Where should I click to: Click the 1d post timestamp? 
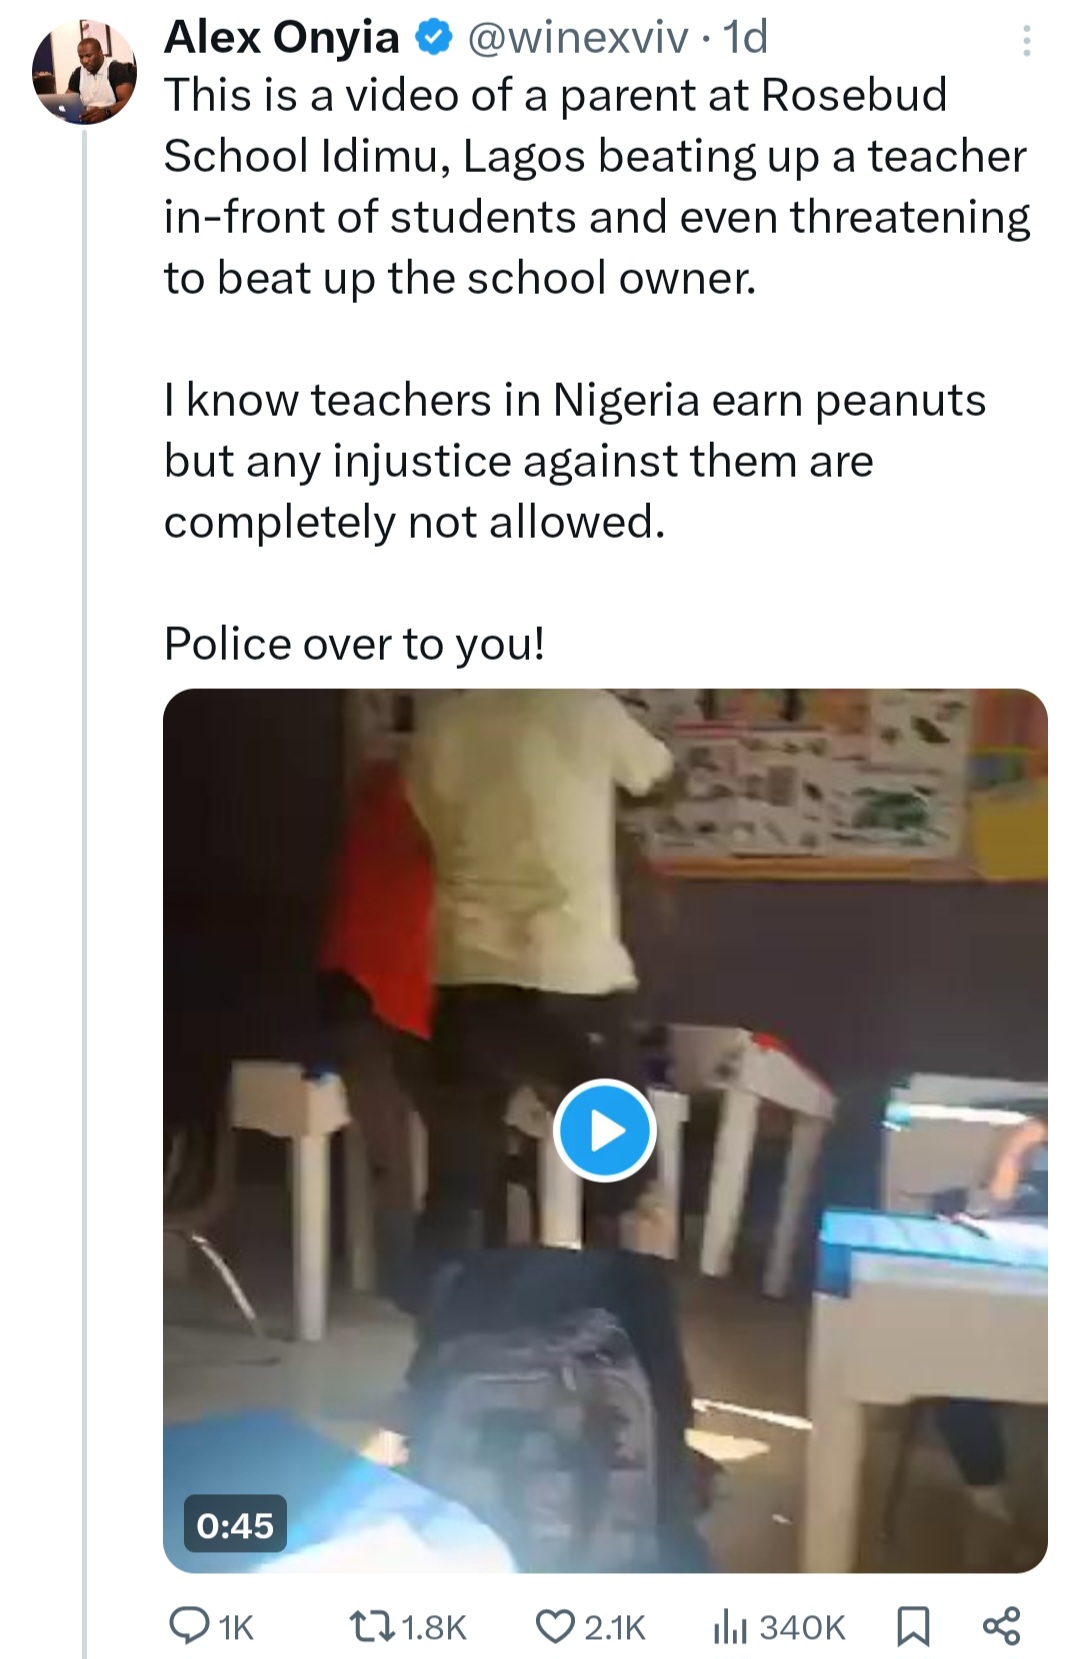click(x=745, y=38)
